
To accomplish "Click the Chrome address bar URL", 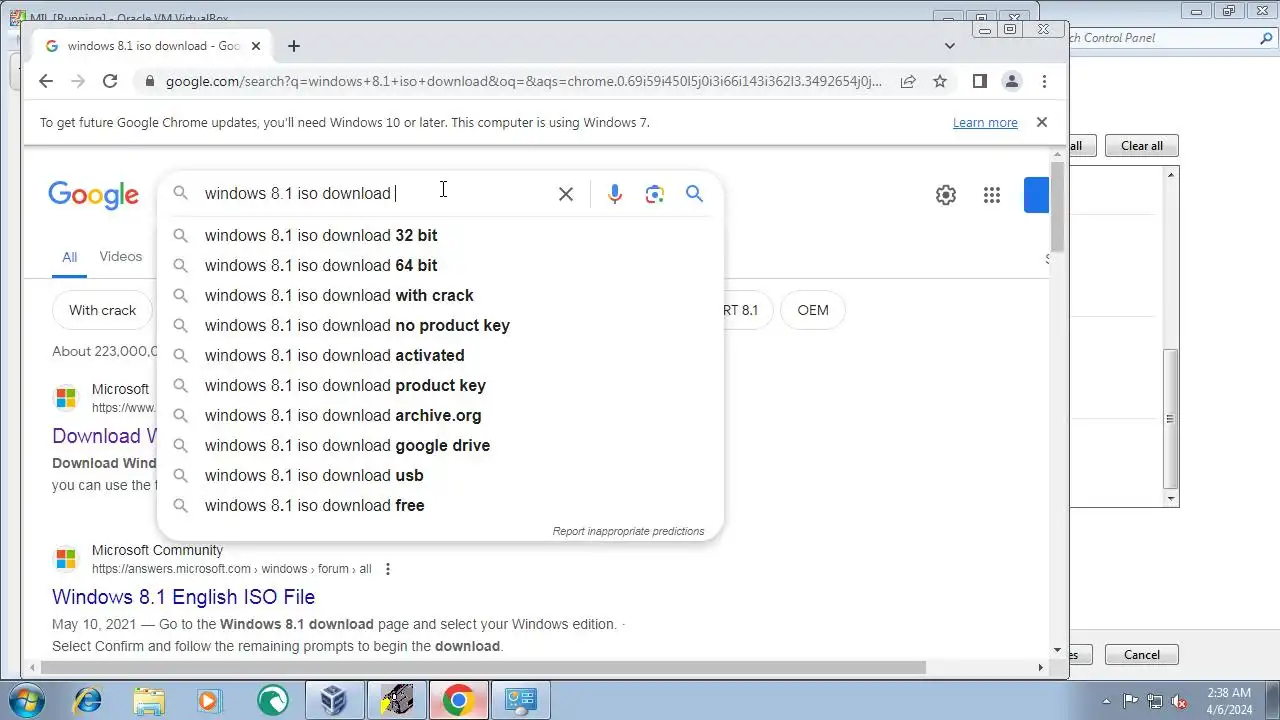I will (524, 81).
